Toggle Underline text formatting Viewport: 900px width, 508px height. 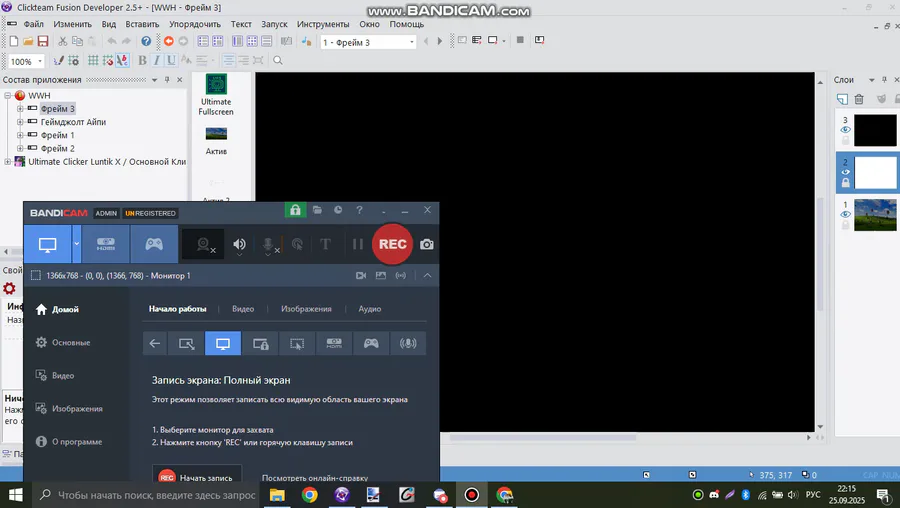tap(170, 60)
